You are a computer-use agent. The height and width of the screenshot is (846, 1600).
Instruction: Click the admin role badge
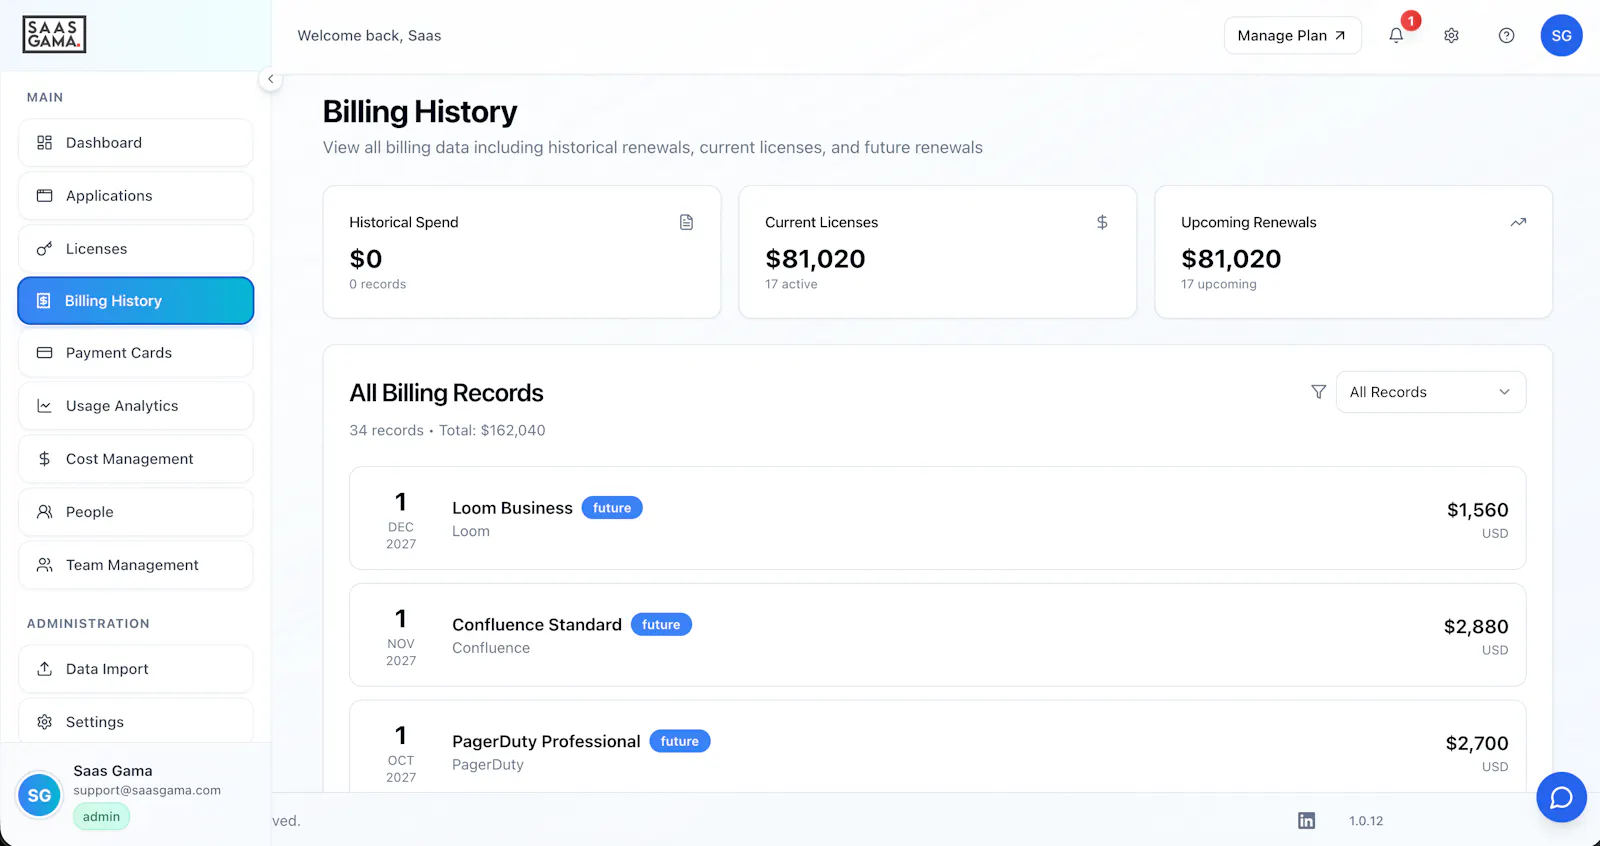tap(101, 817)
